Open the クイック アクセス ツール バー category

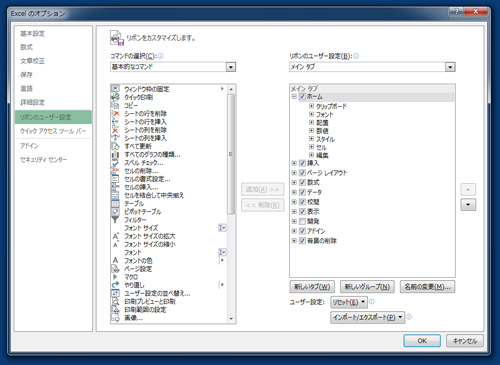[x=53, y=131]
